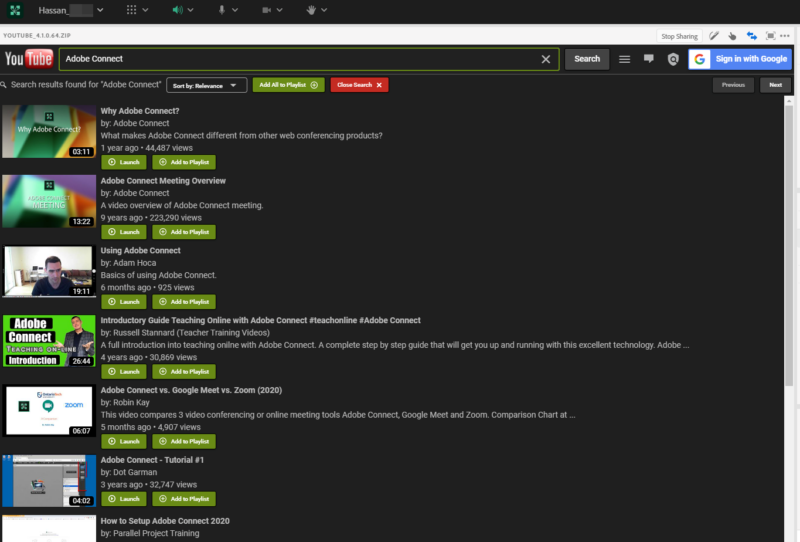Add Robin Kay video to playlist
Viewport: 800px width, 542px height.
(184, 441)
